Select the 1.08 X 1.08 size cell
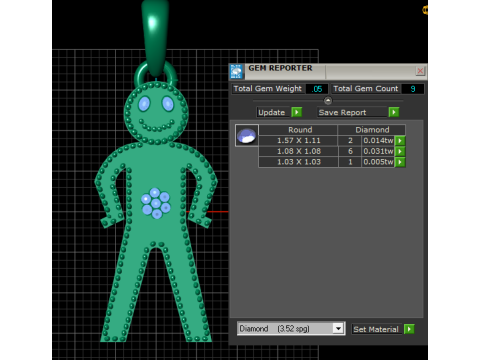480x360 pixels. [x=299, y=151]
